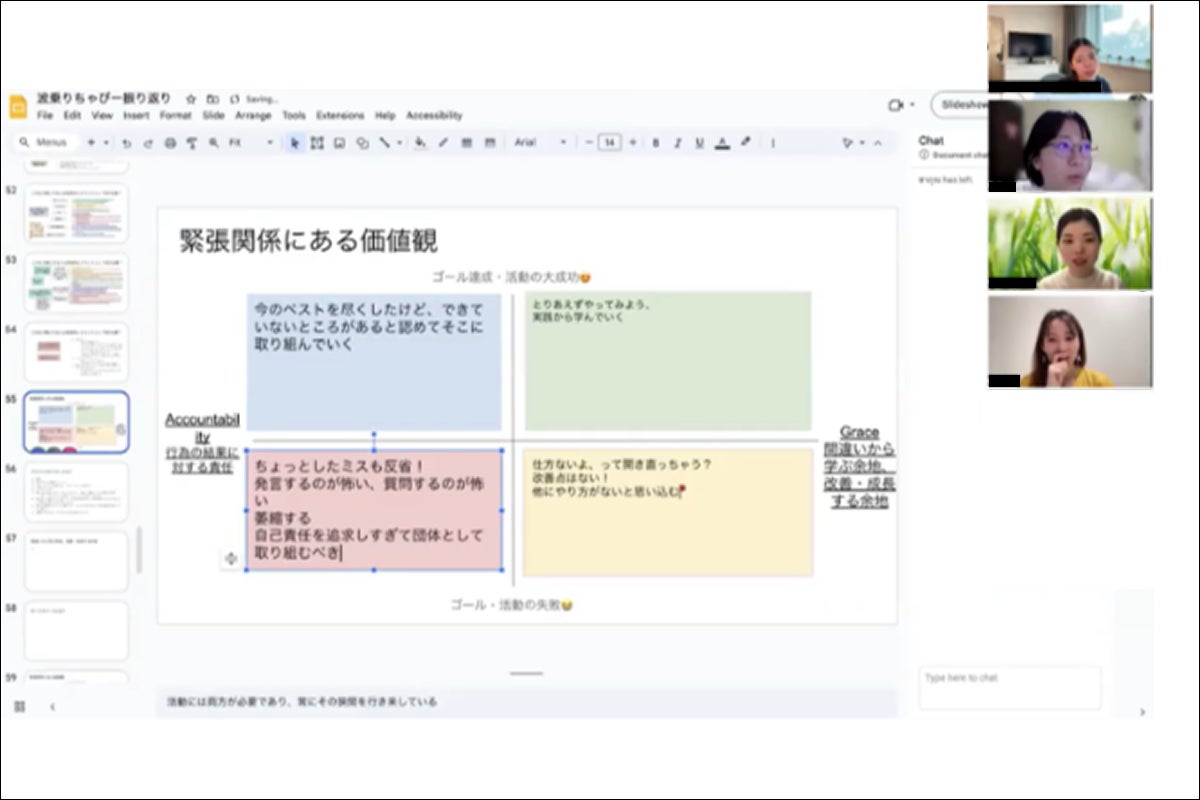Star the presentation with the star icon
Image resolution: width=1200 pixels, height=800 pixels.
pyautogui.click(x=191, y=99)
